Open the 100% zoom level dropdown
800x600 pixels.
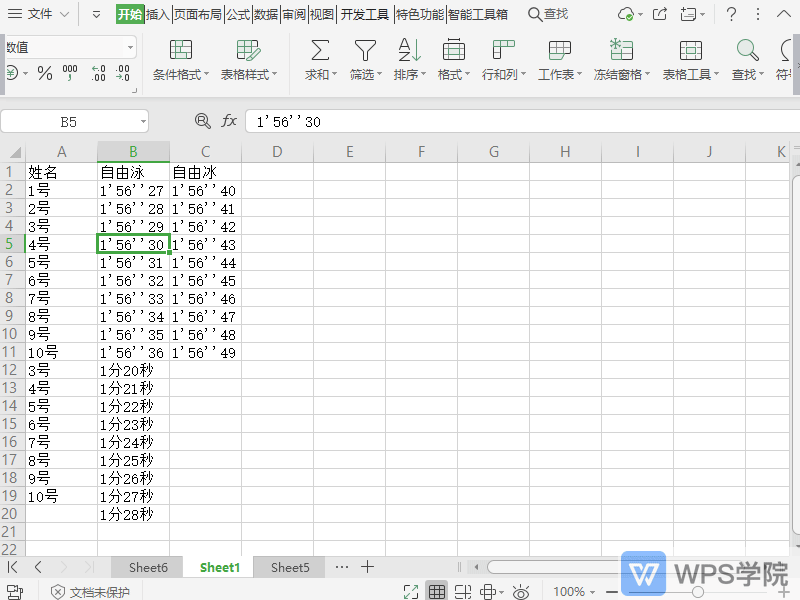[575, 592]
